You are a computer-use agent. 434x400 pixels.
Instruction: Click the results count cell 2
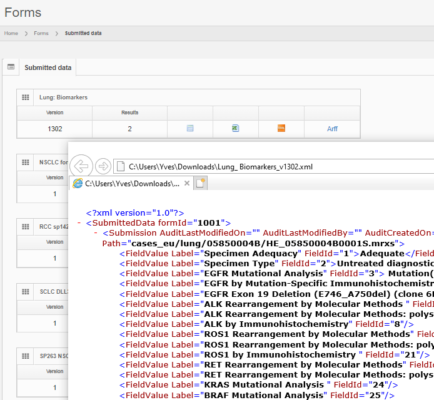[130, 129]
